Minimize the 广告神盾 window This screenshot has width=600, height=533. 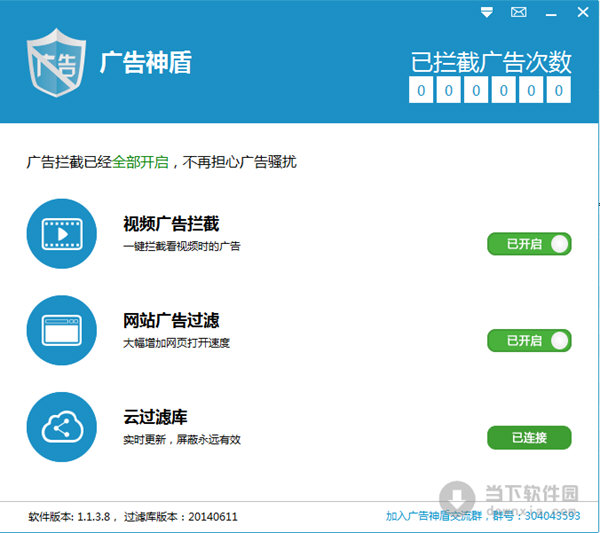(551, 14)
